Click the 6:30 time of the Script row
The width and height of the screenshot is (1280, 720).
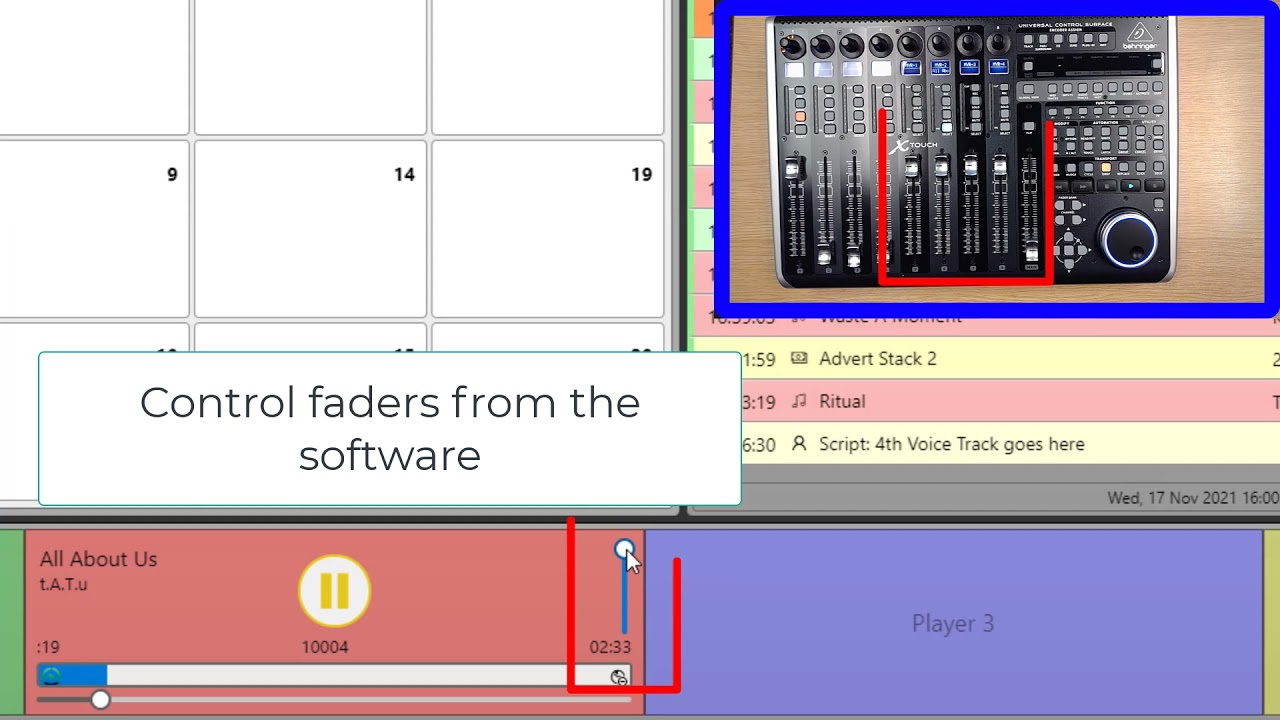click(759, 445)
